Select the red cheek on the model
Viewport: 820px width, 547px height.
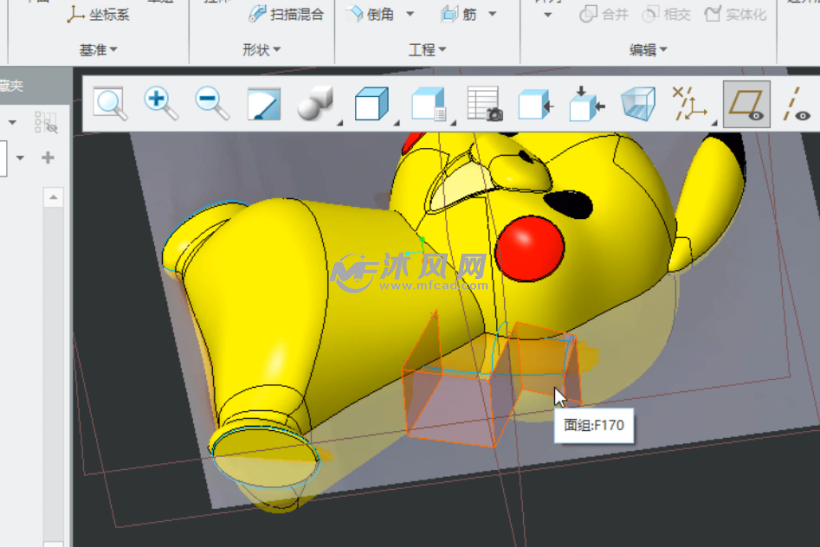(x=529, y=248)
